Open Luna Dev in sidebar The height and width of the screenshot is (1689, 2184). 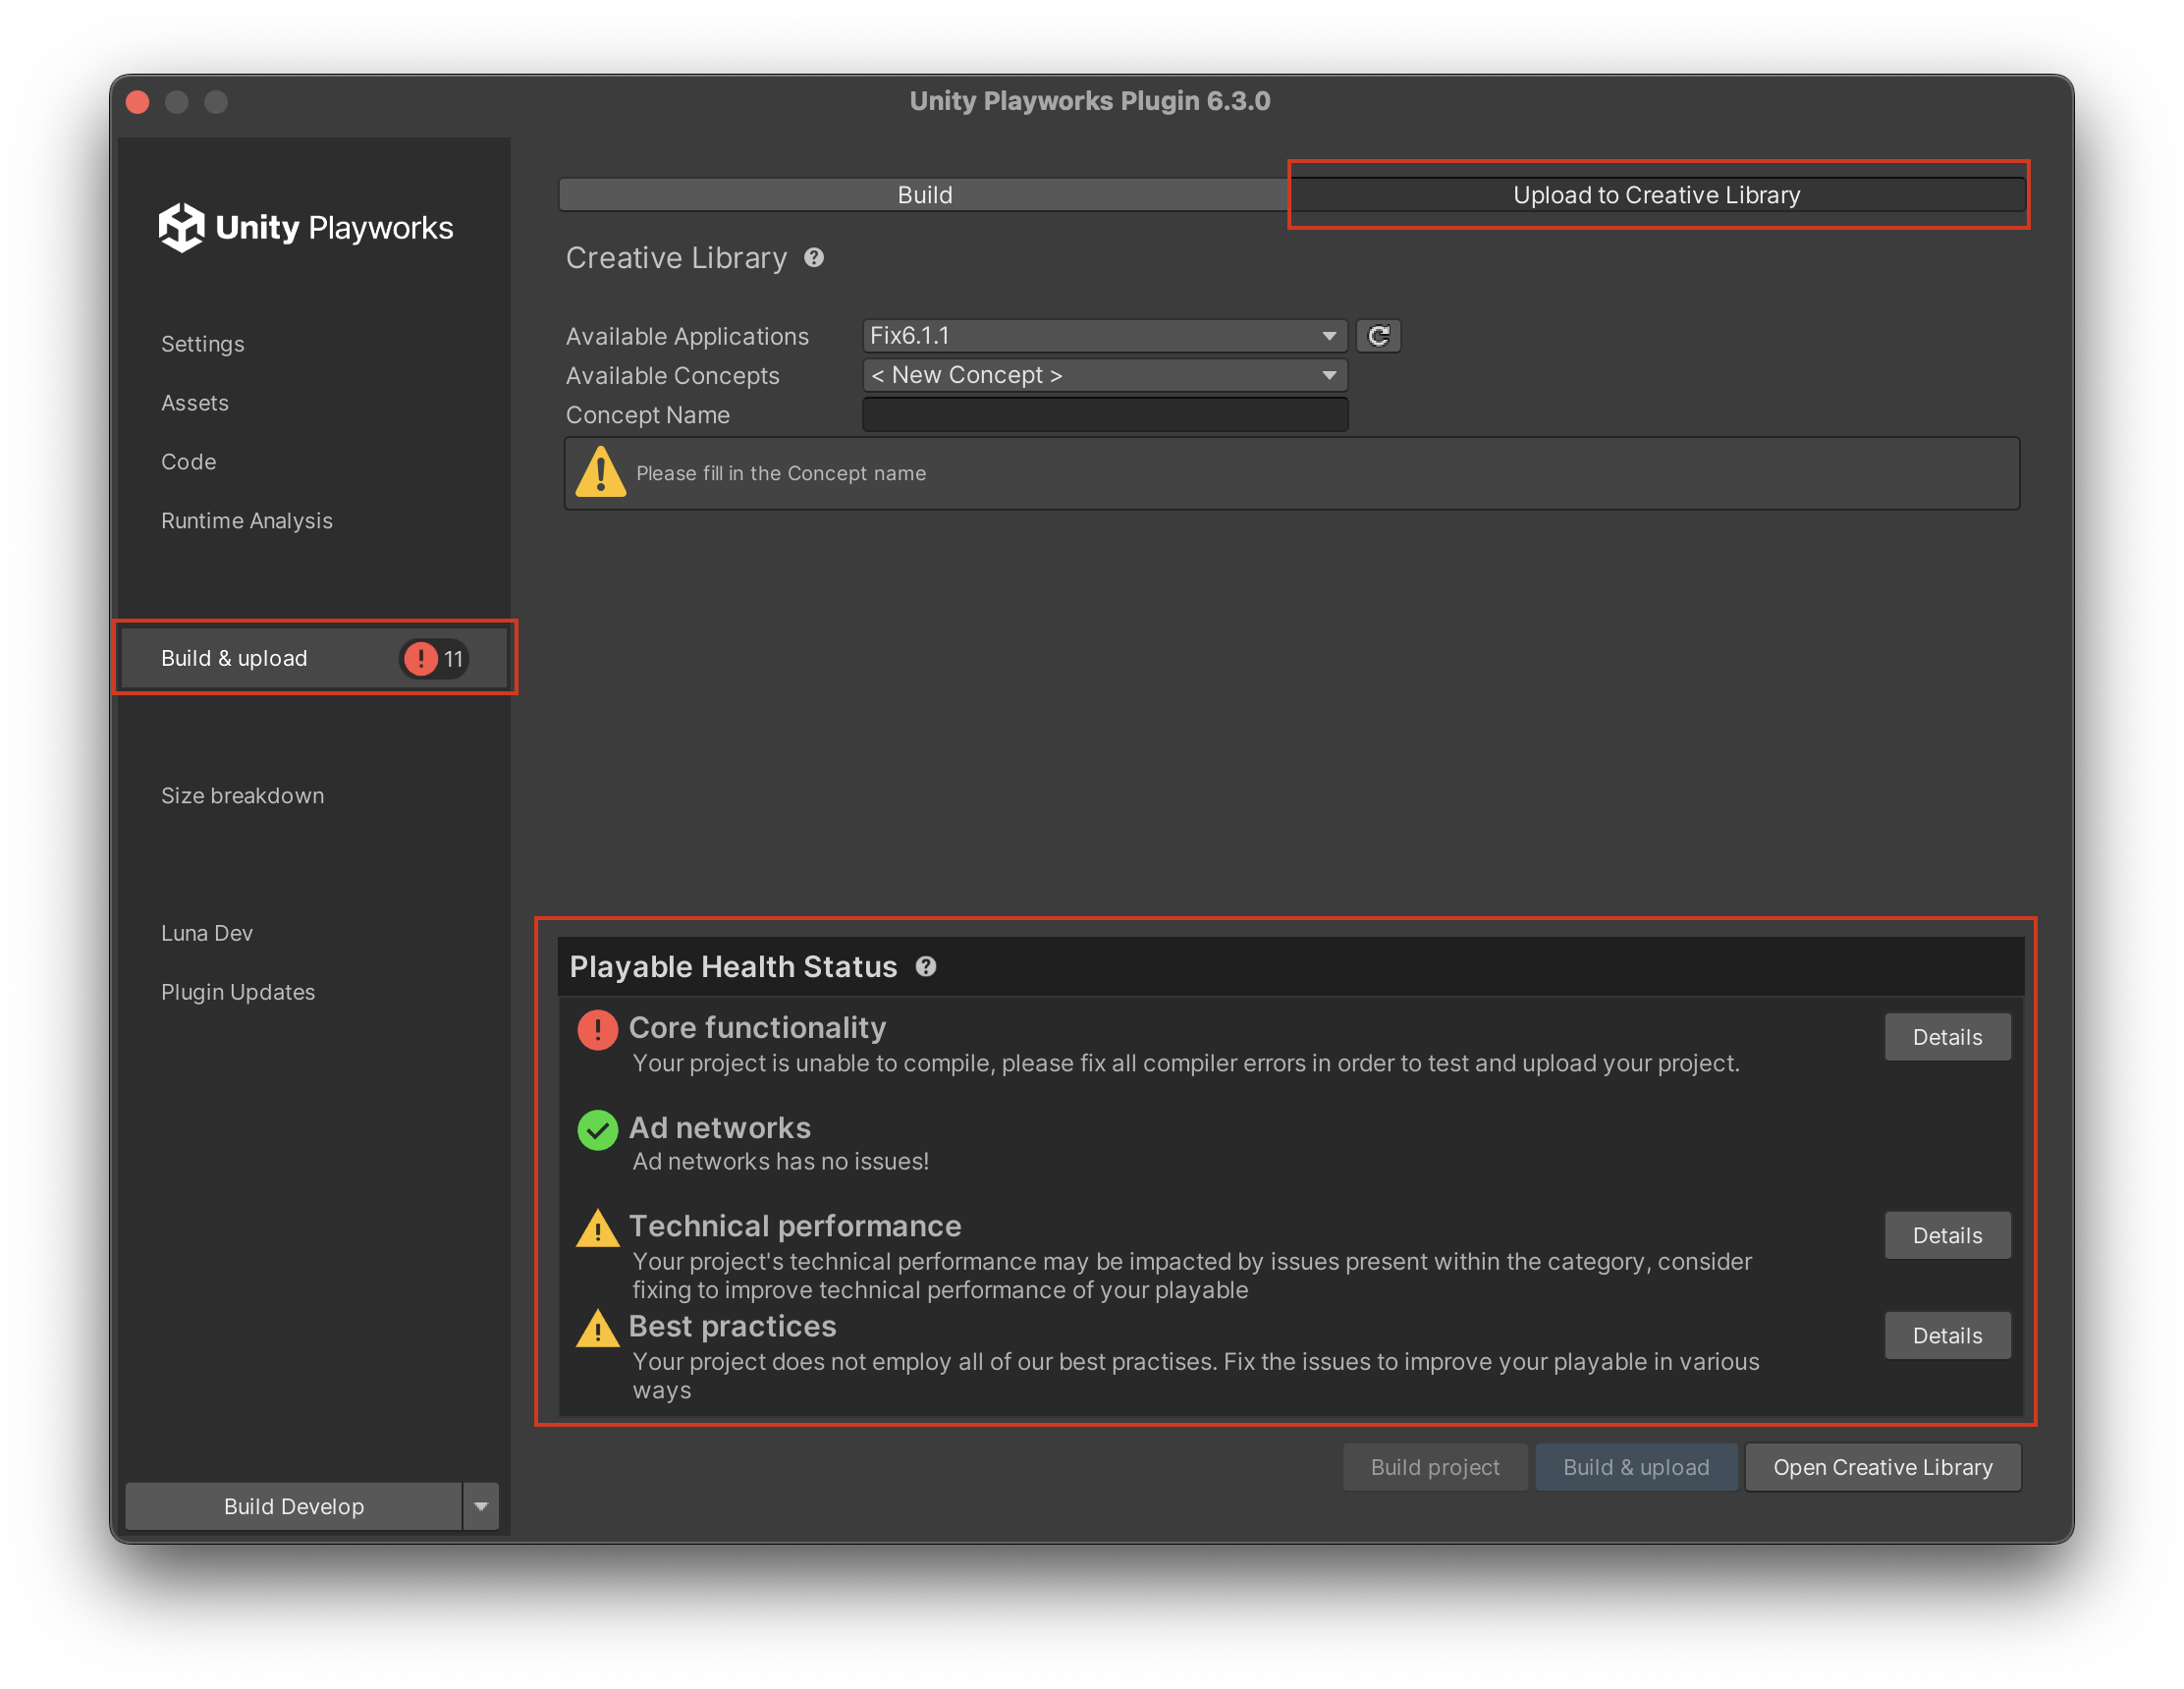click(207, 933)
